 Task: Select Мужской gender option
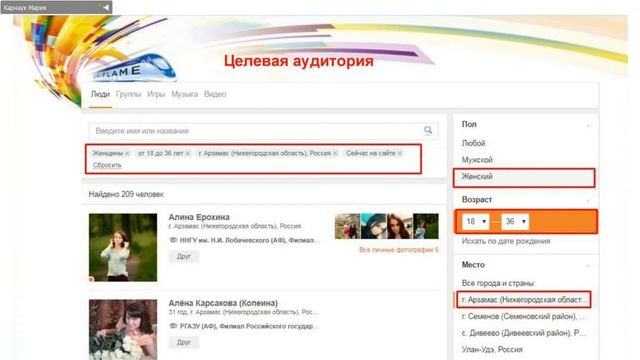coord(477,160)
